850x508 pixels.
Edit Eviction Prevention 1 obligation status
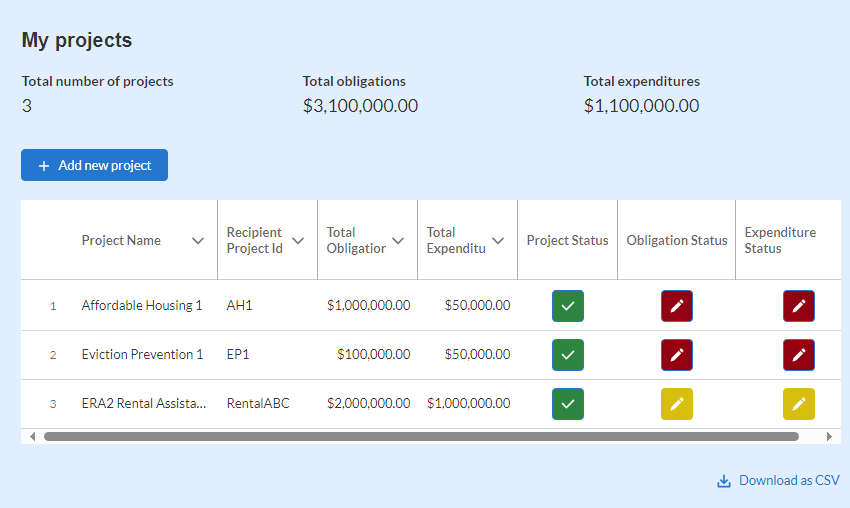pos(677,355)
